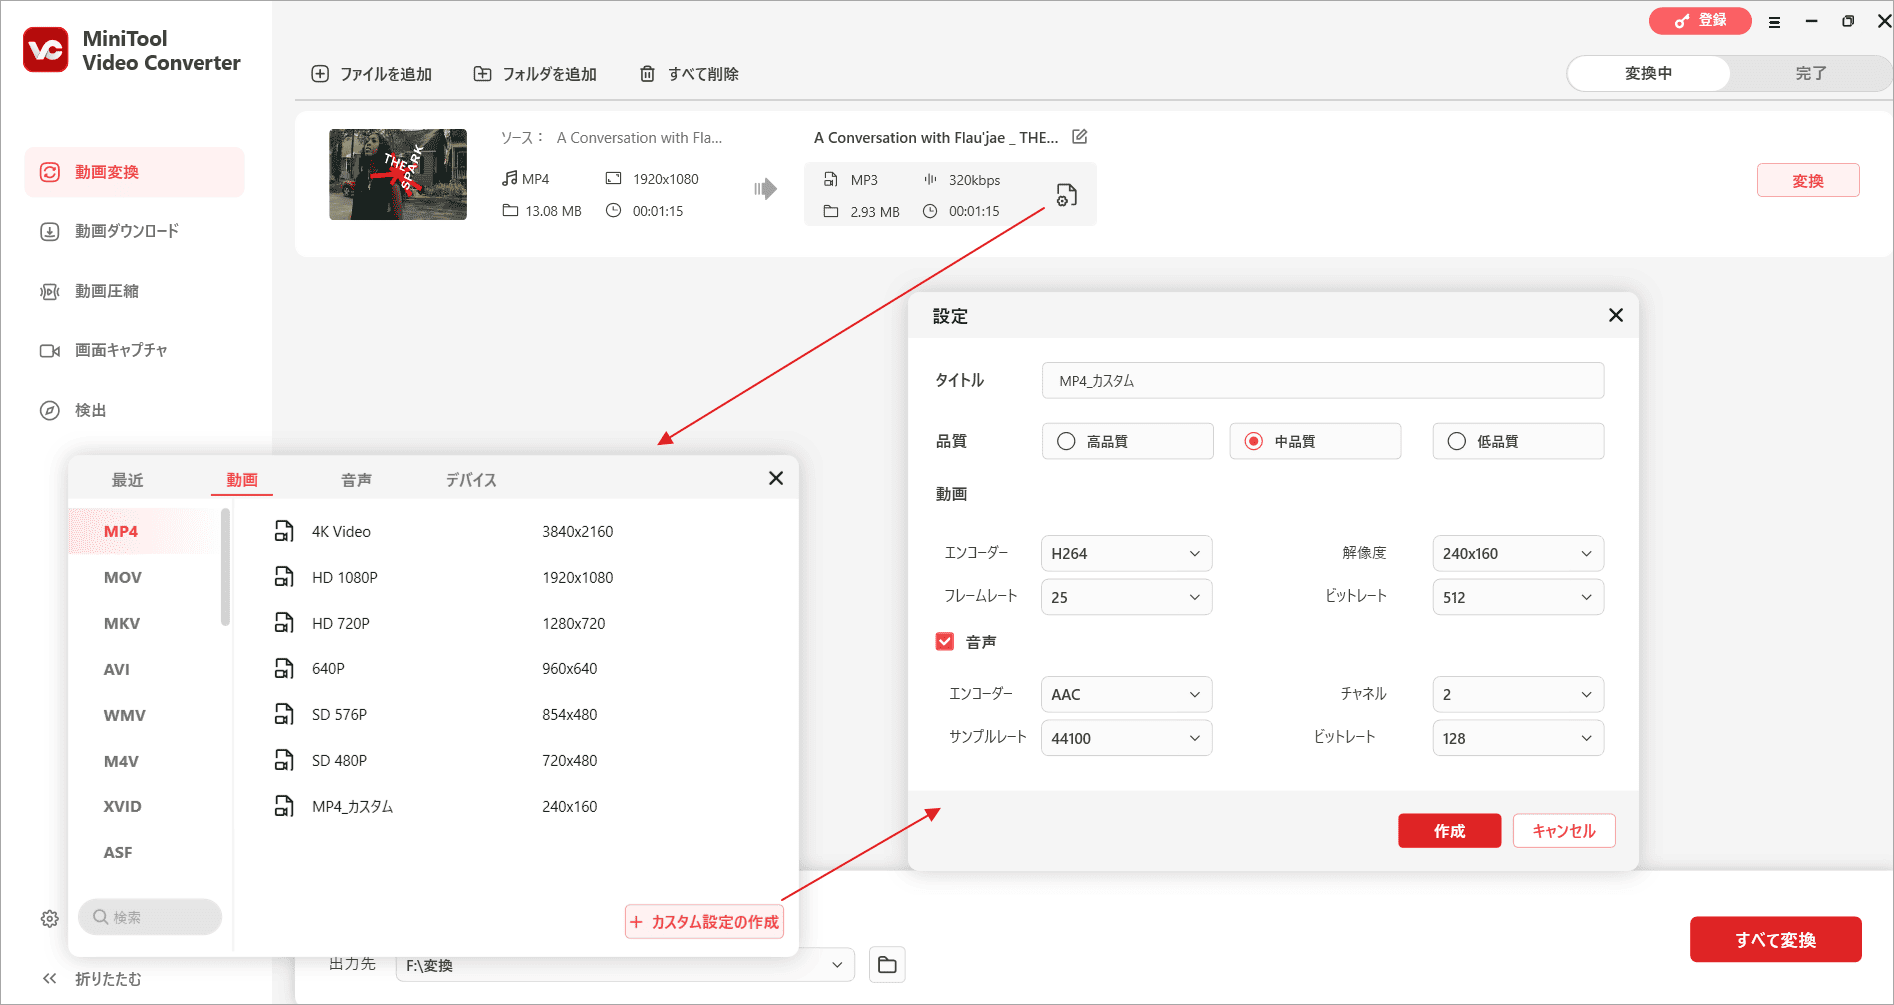Click カスタム設定の作成 button
The width and height of the screenshot is (1894, 1005).
pyautogui.click(x=705, y=922)
